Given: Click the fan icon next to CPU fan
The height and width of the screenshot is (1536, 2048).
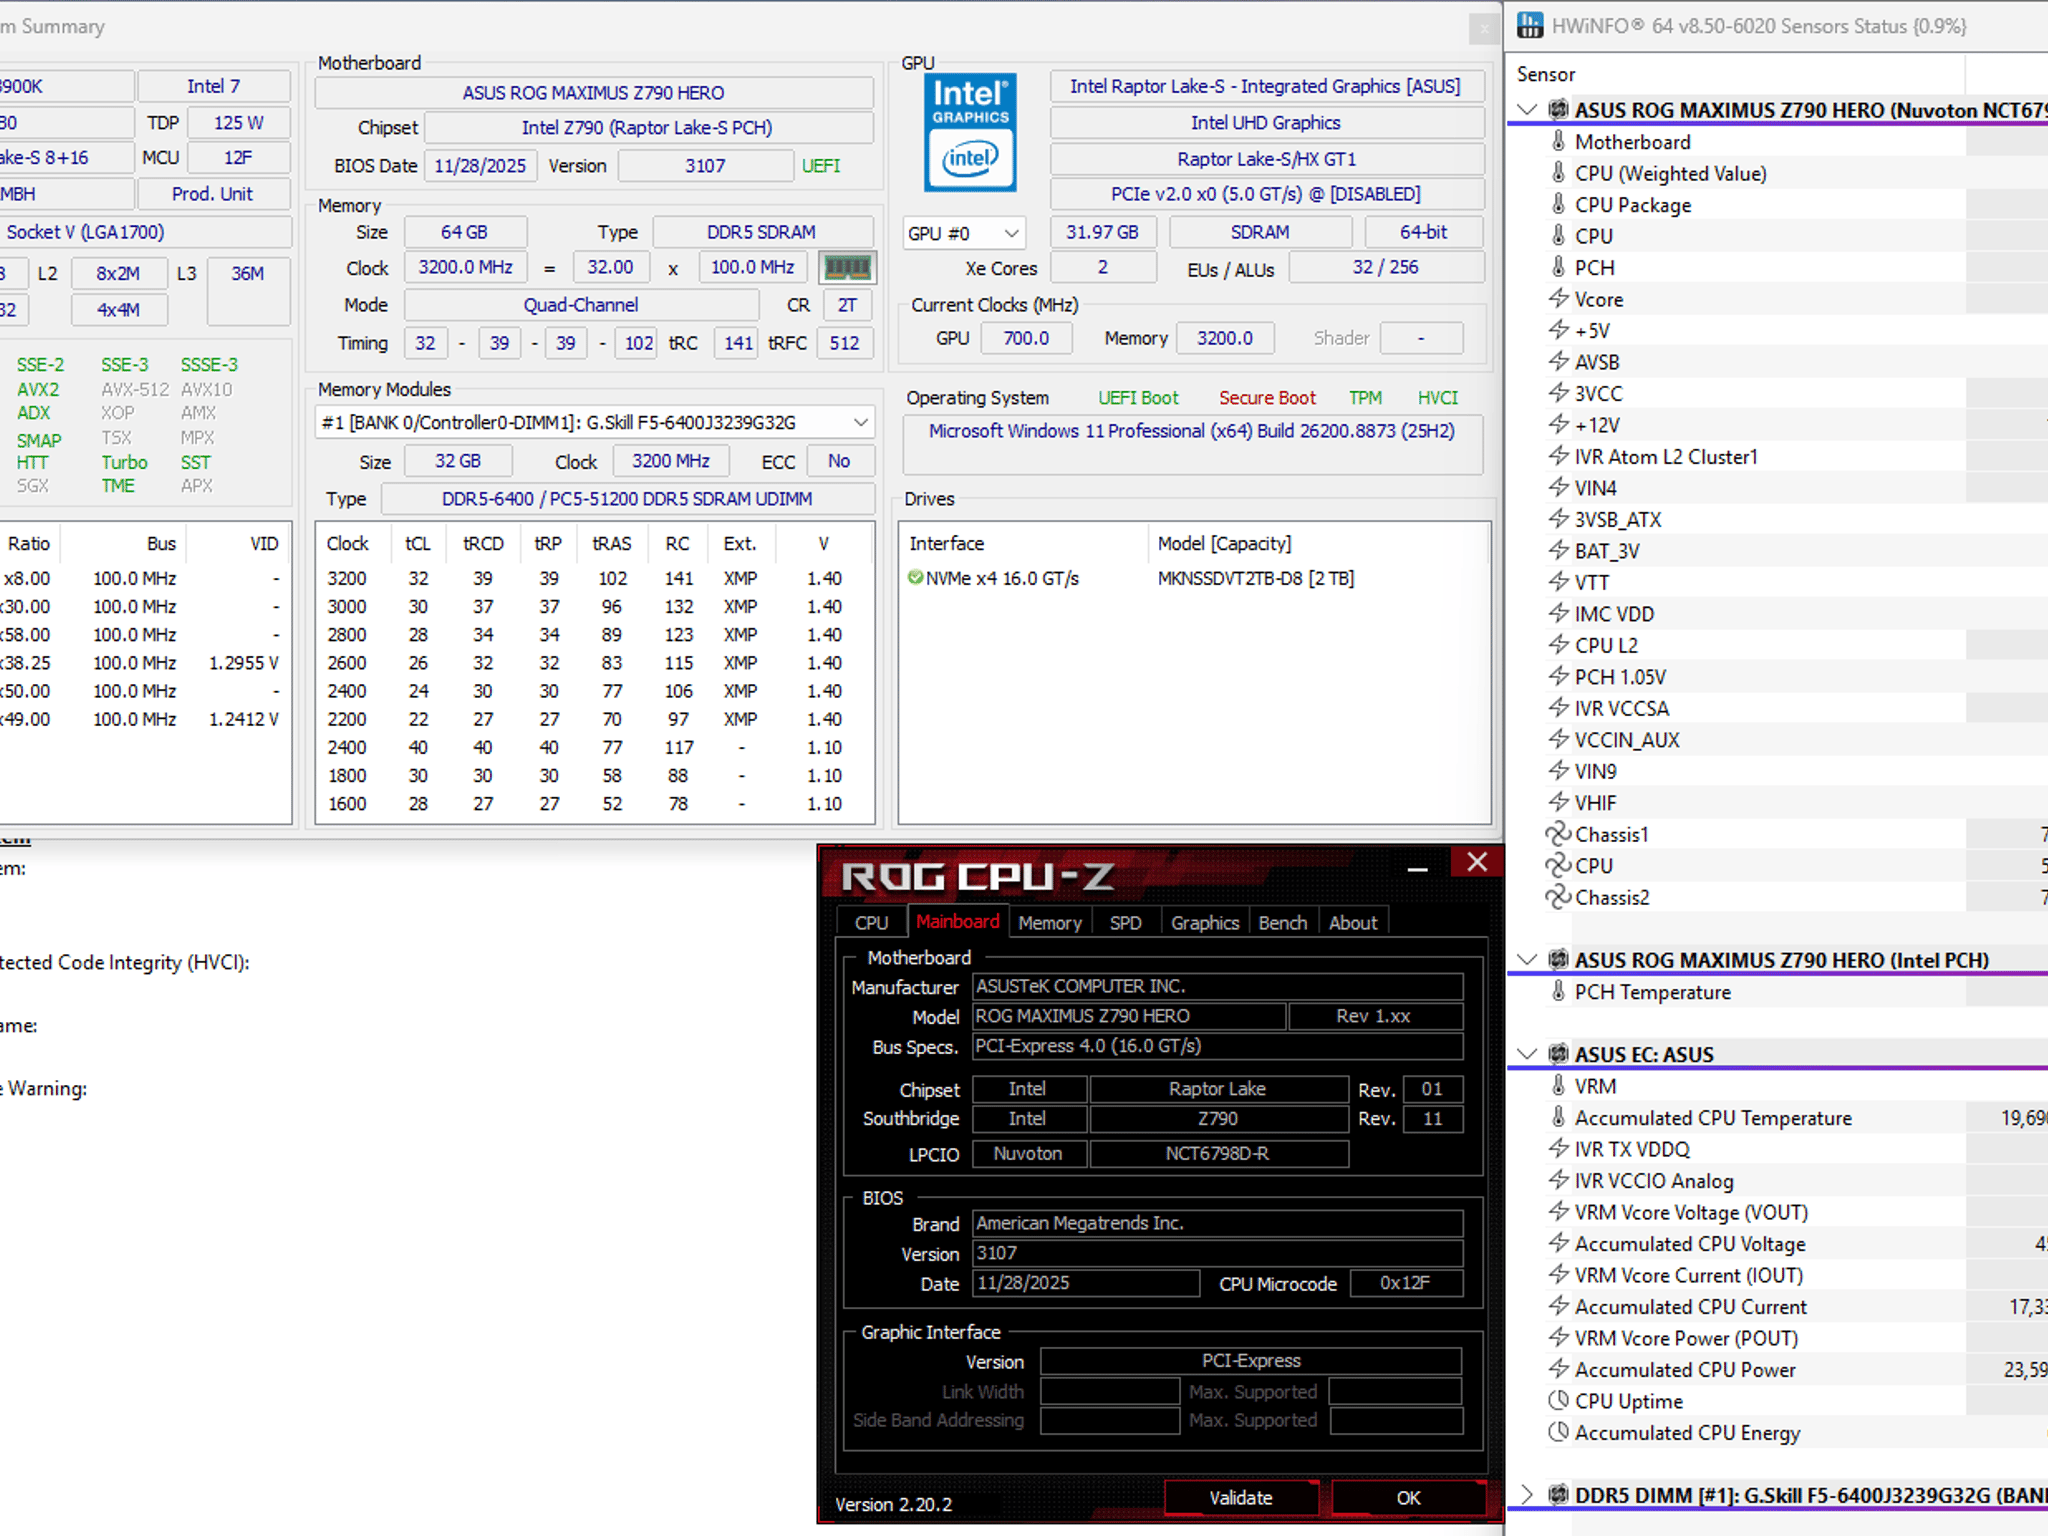Looking at the screenshot, I should [x=1558, y=866].
